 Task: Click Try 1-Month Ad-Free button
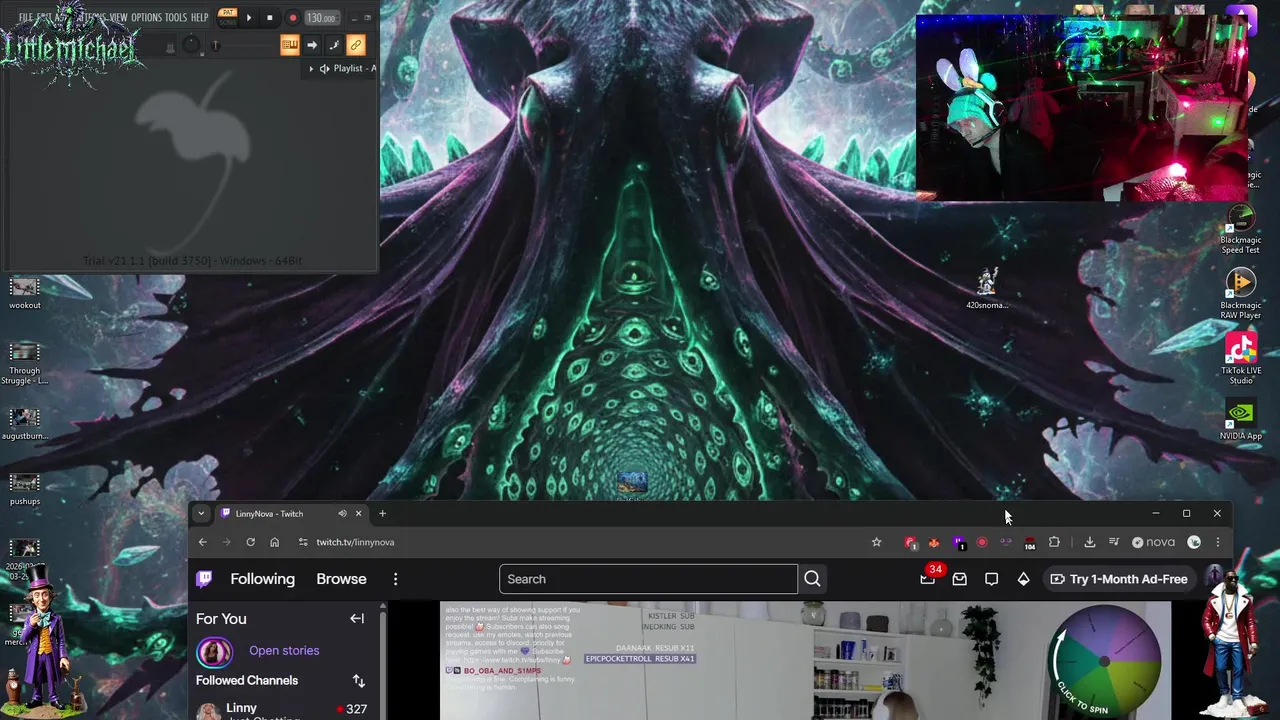(x=1119, y=579)
